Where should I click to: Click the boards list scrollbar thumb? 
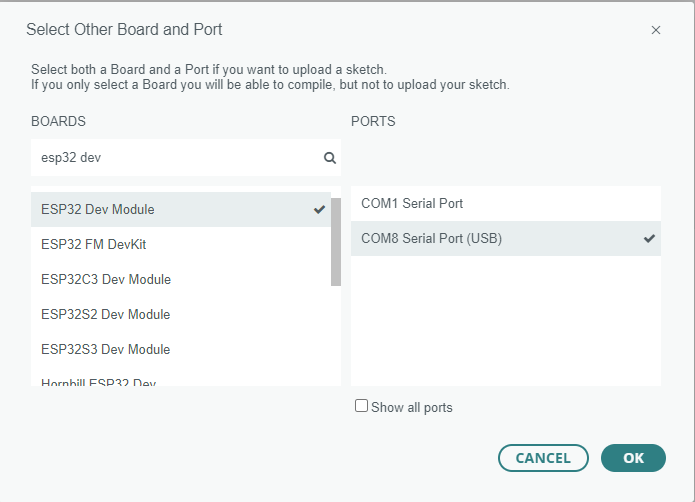pyautogui.click(x=336, y=240)
